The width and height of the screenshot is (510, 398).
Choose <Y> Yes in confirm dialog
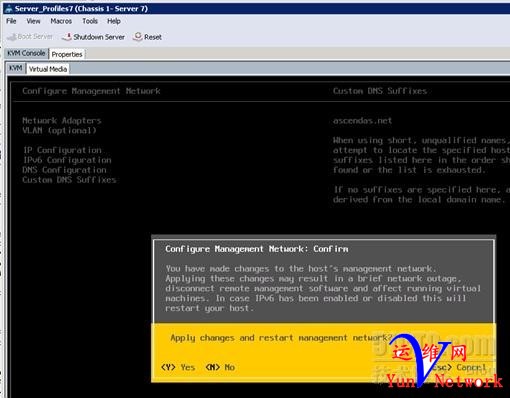[178, 367]
